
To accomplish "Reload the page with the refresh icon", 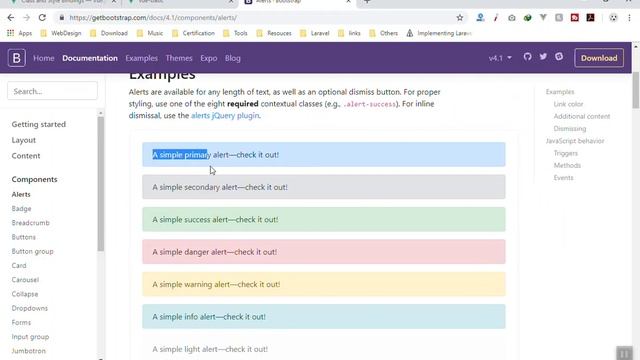I will pos(42,18).
